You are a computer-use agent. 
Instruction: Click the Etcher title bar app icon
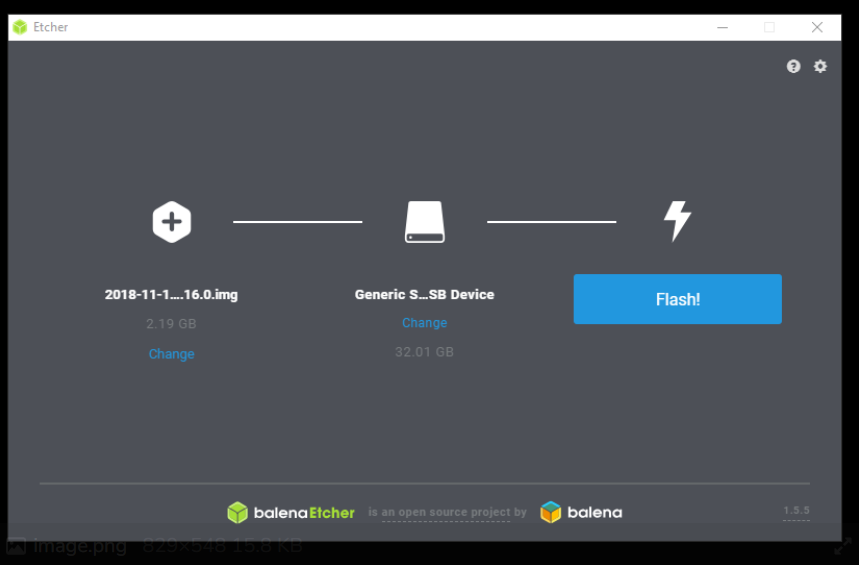coord(20,27)
